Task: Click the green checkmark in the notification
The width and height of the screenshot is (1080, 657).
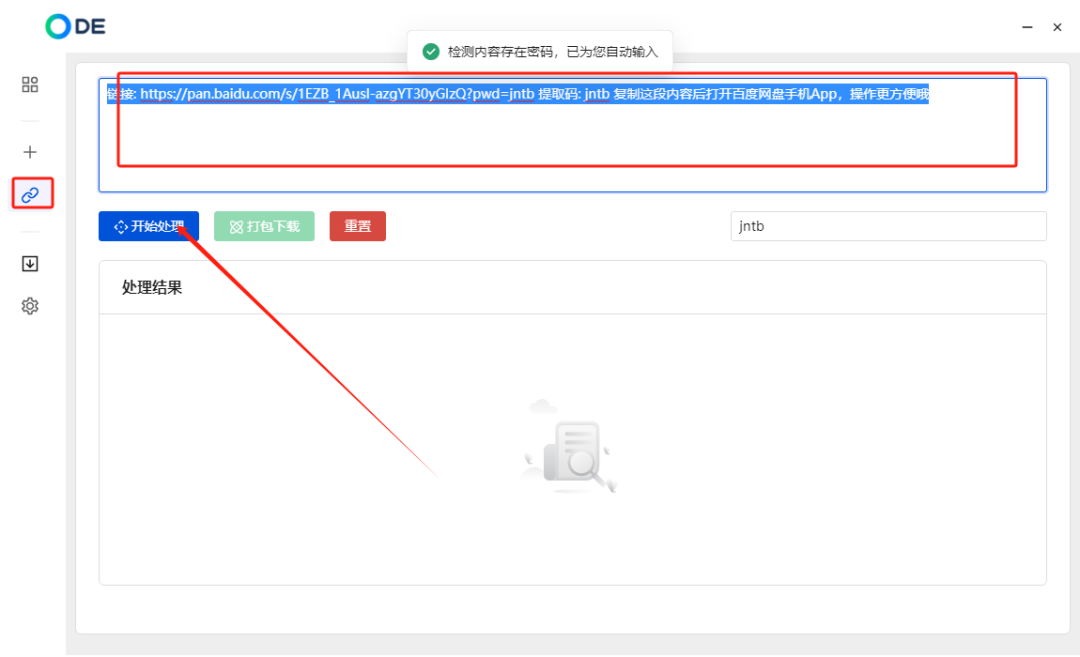Action: coord(431,51)
